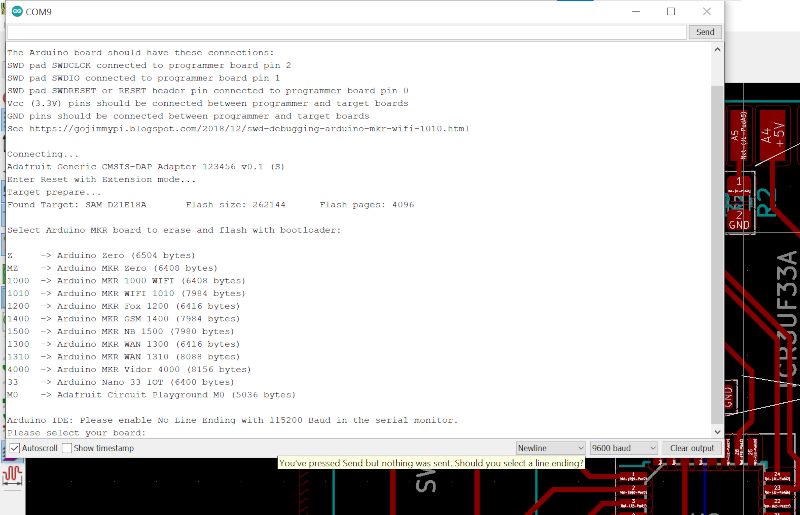The width and height of the screenshot is (800, 515).
Task: Click the Arduino icon in COM9 title bar
Action: (x=17, y=11)
